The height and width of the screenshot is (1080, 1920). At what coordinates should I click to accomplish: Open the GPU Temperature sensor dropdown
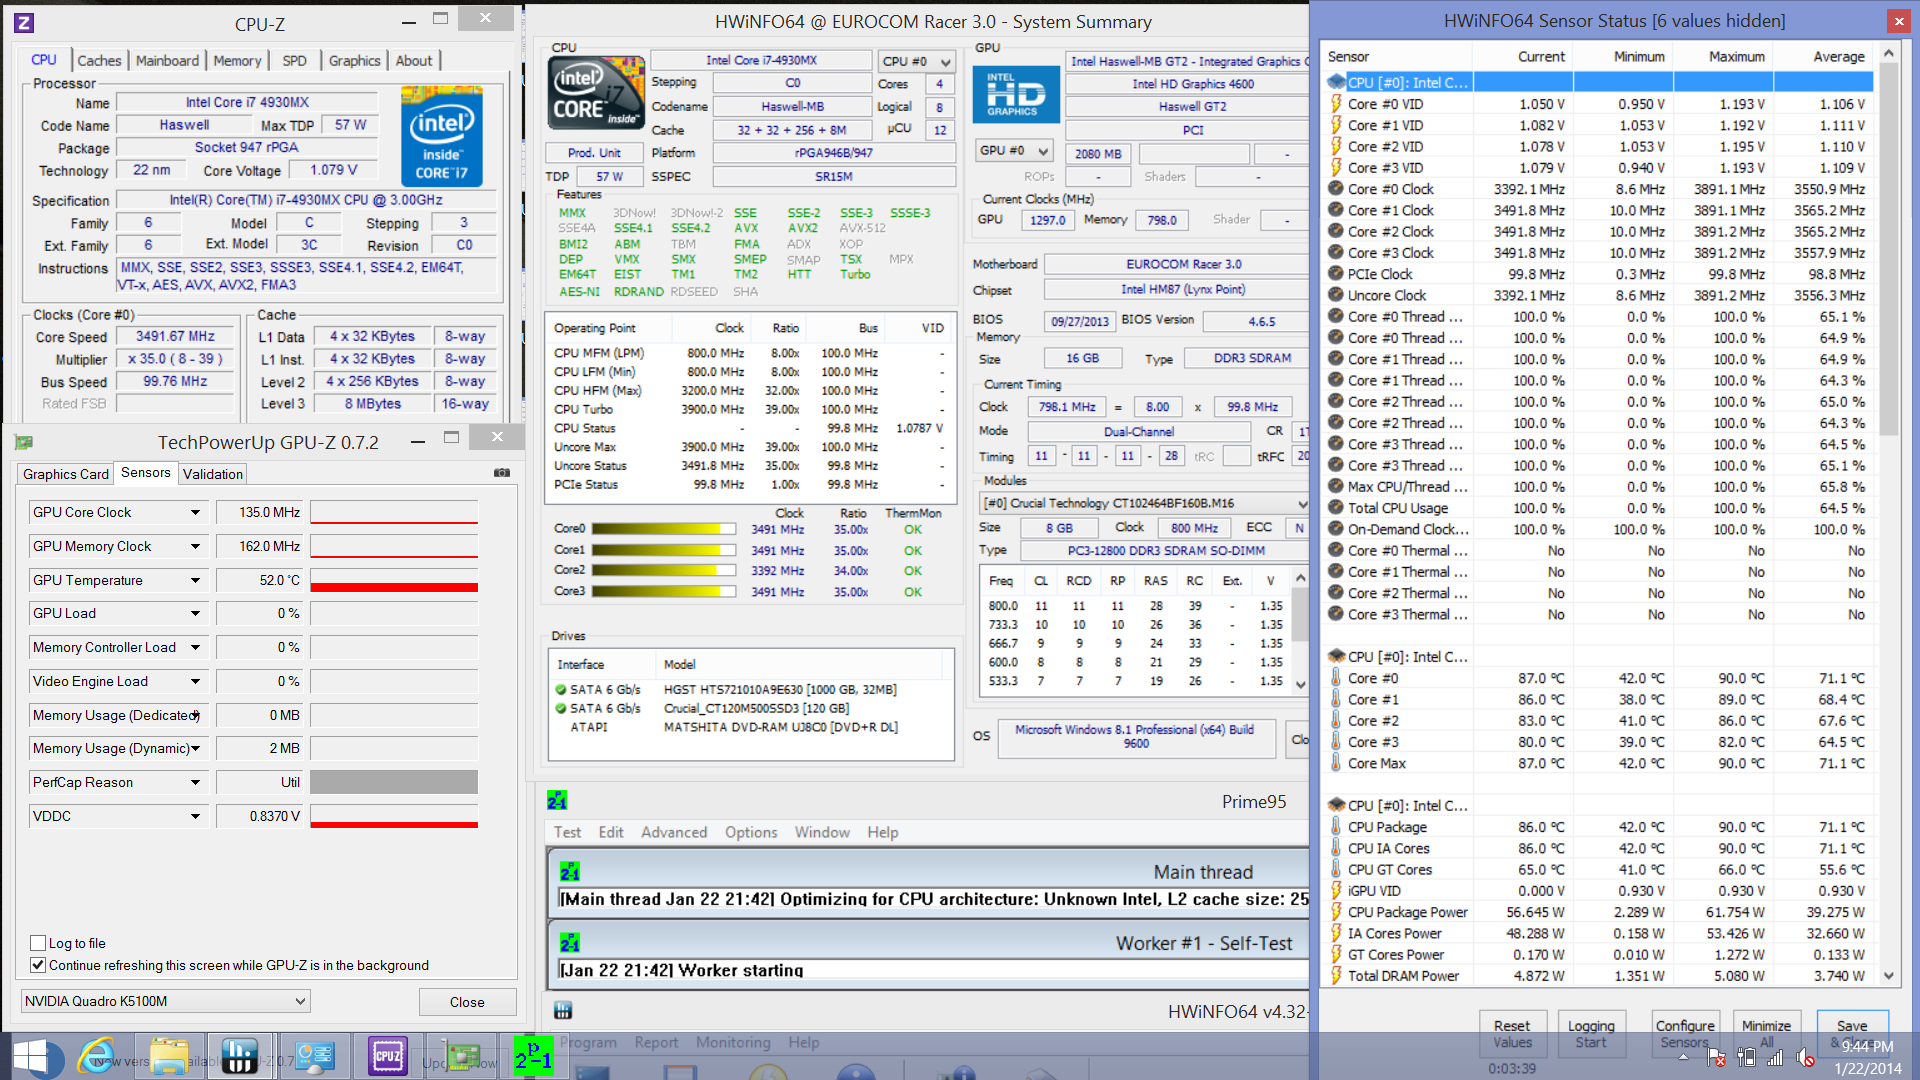[x=195, y=580]
